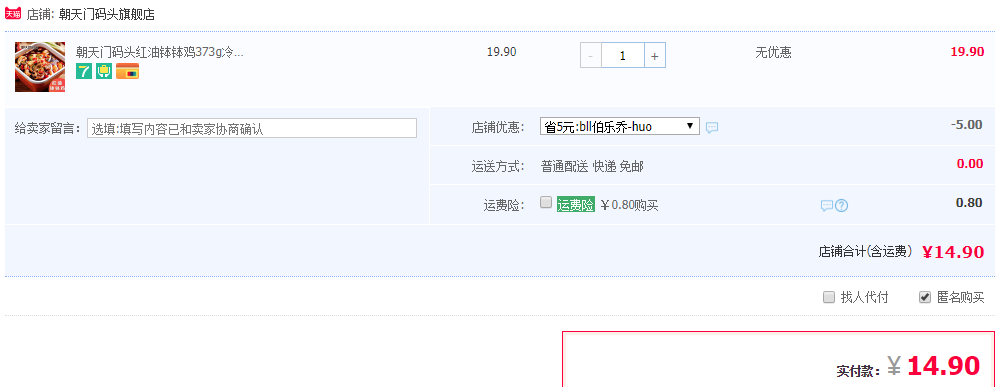Open the 朝天门码头旗舰店 store link
Viewport: 998px width, 387px height.
click(106, 14)
